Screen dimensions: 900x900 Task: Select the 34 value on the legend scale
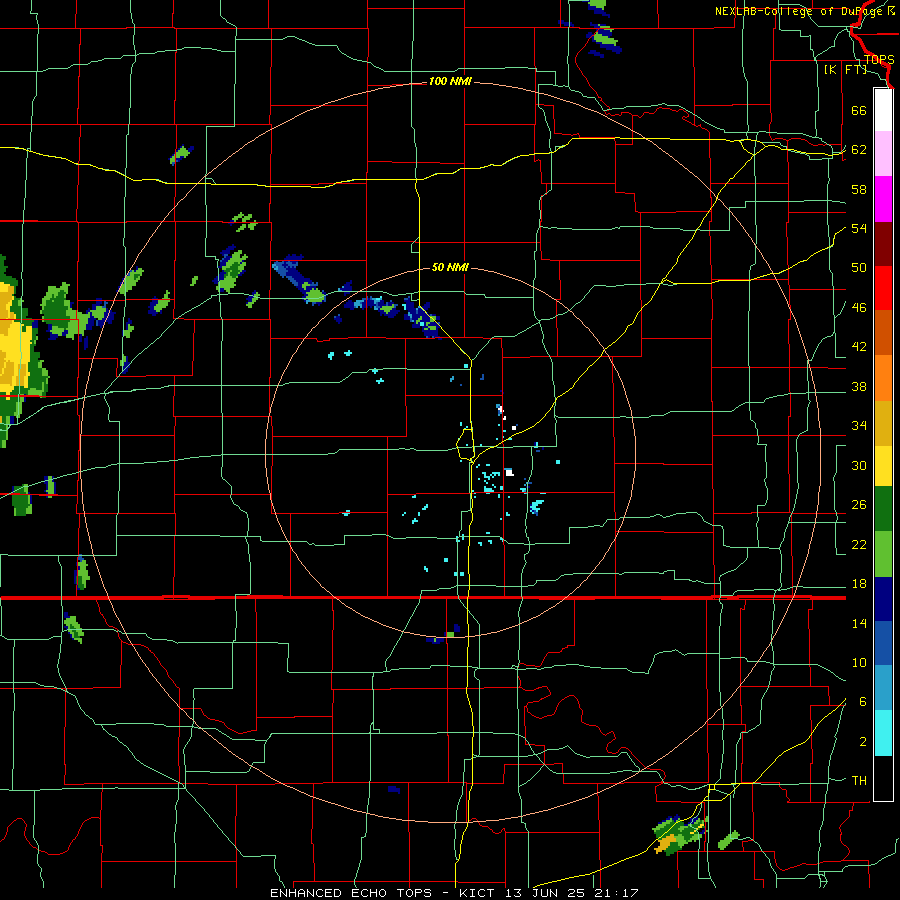[x=859, y=426]
